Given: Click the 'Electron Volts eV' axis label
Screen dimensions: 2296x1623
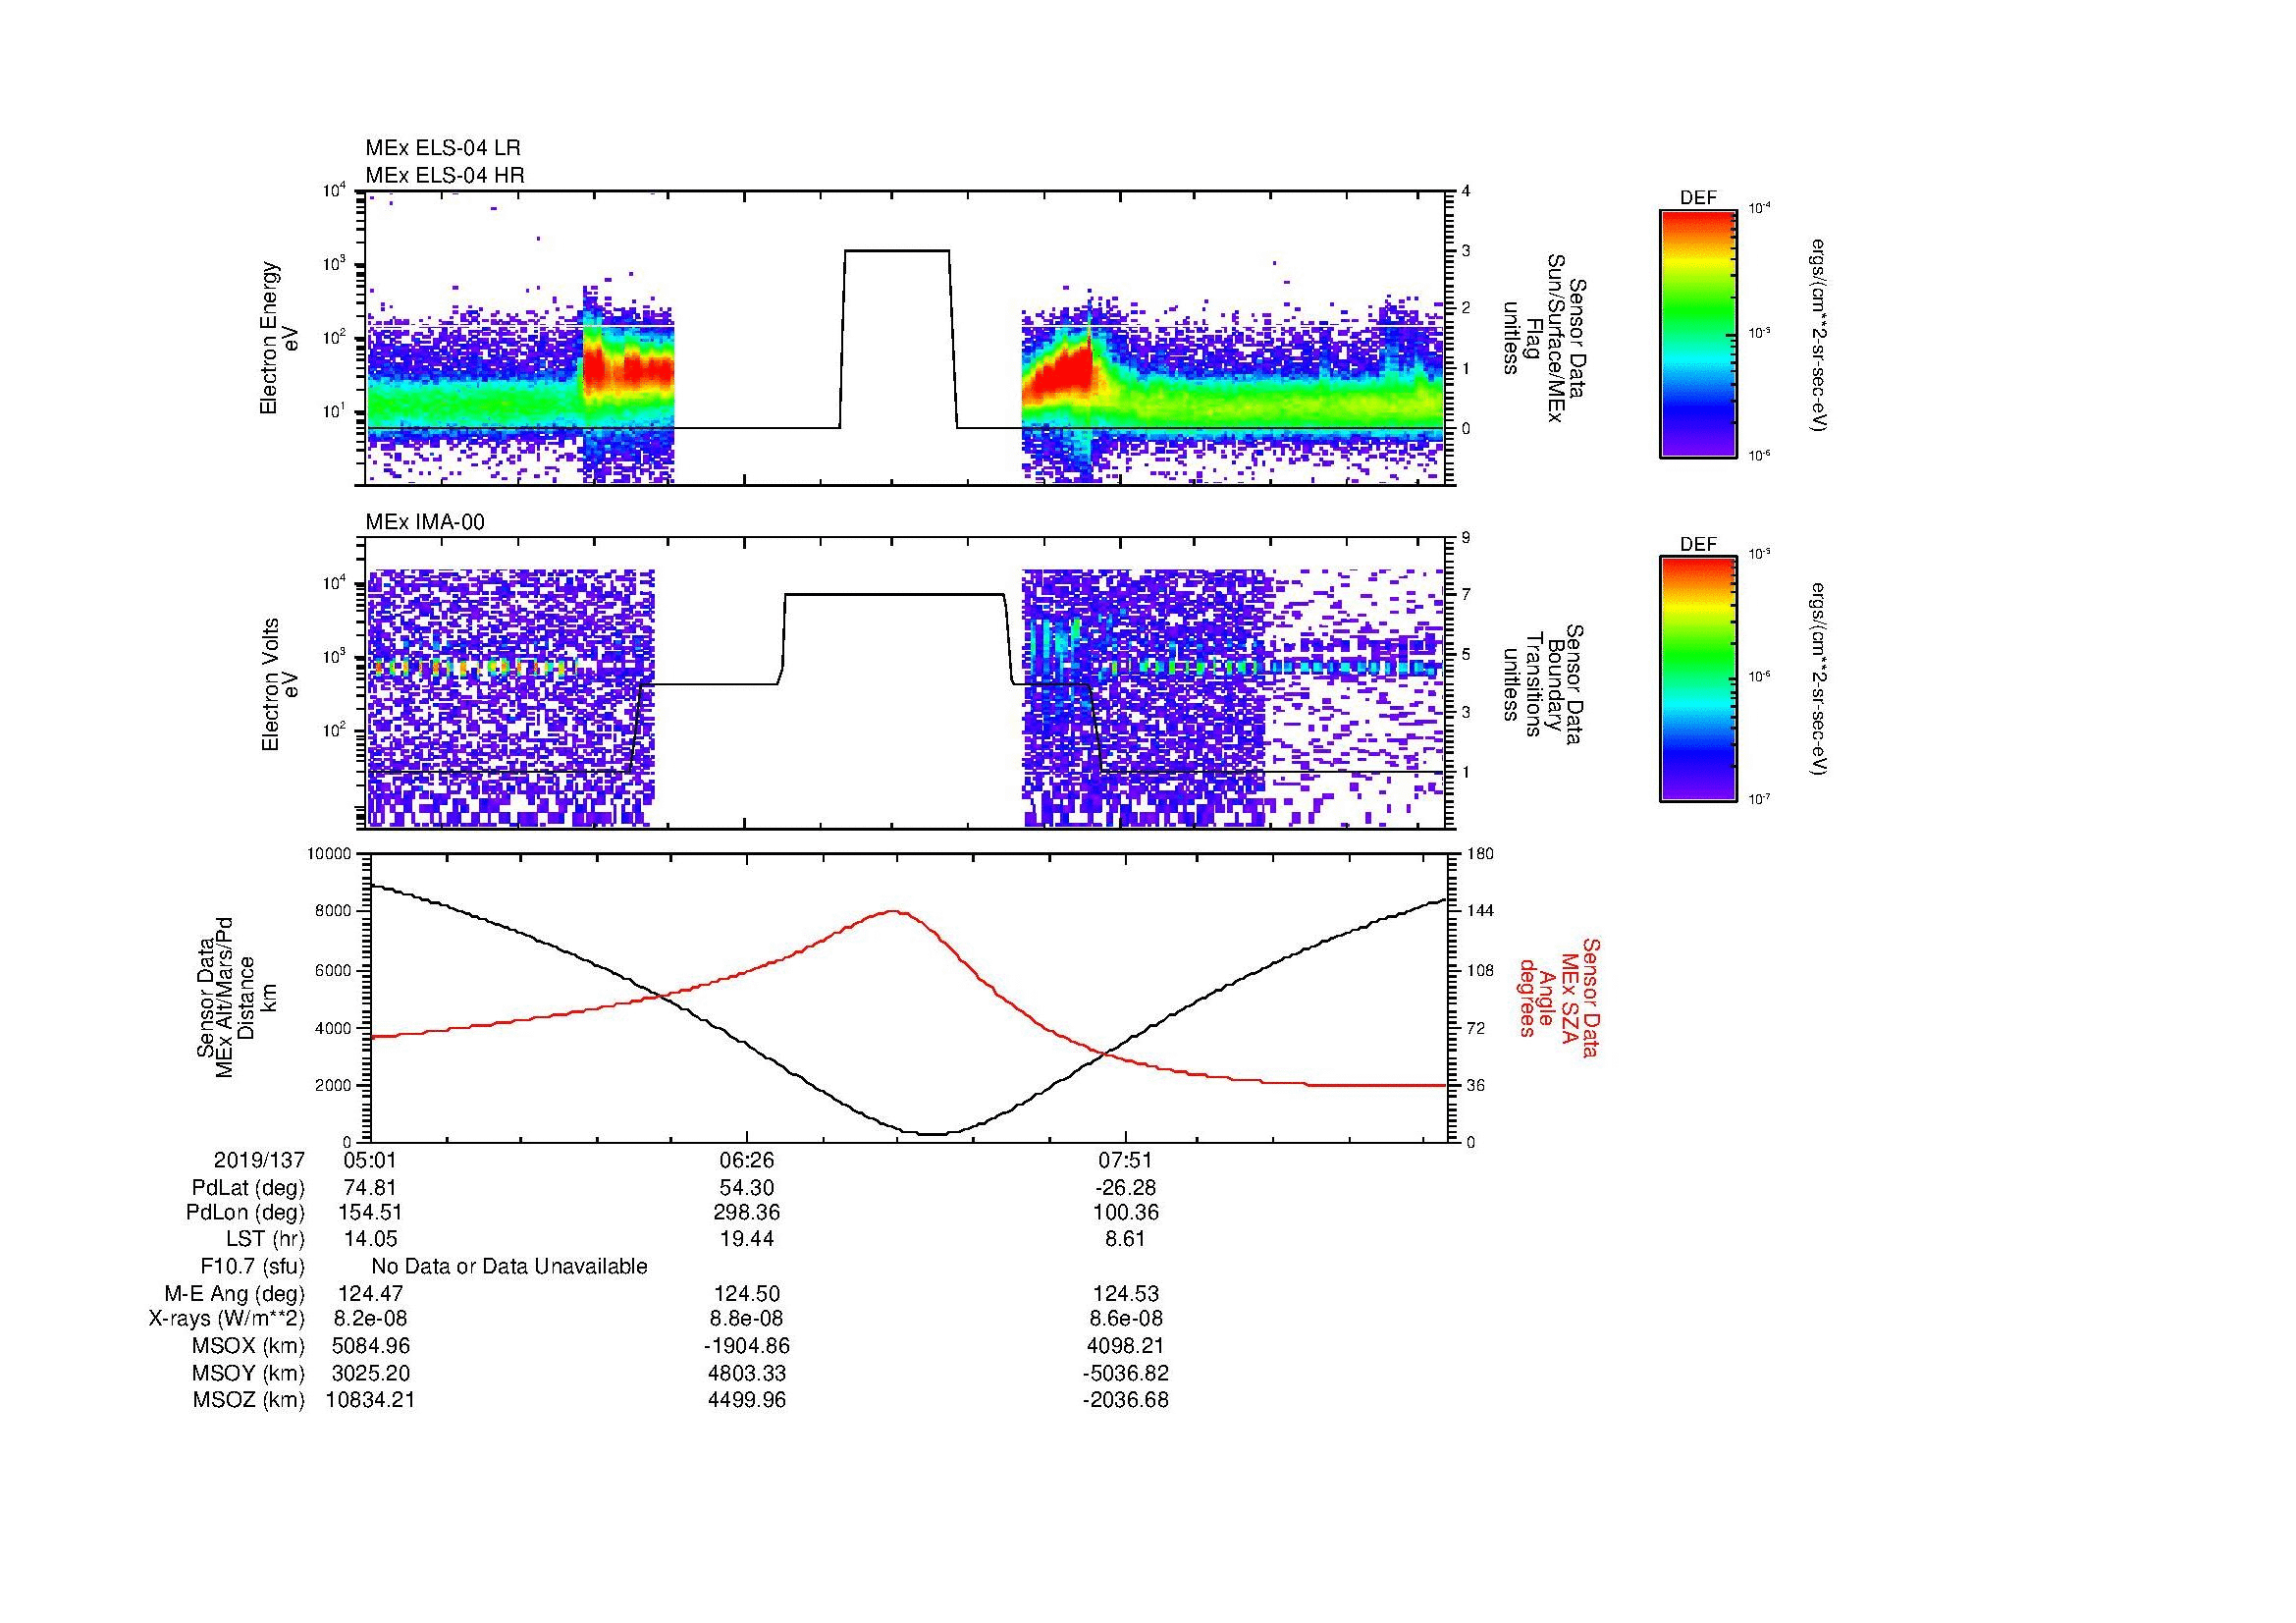Looking at the screenshot, I should [x=280, y=684].
